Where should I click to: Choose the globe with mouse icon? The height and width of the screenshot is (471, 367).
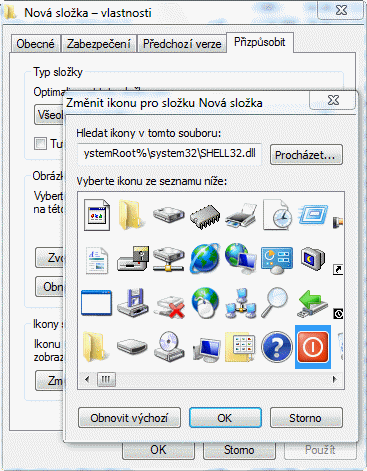tap(205, 303)
